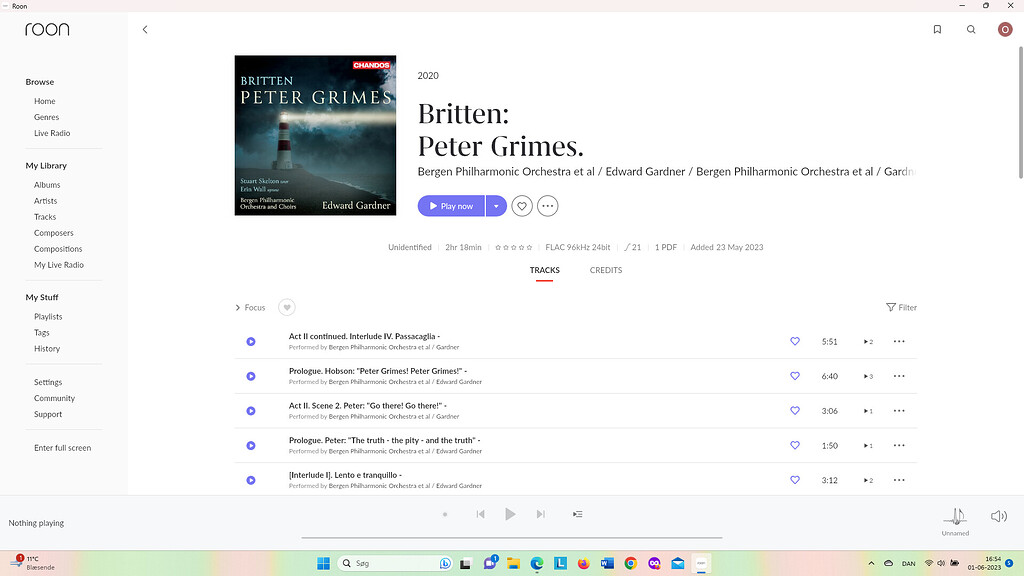Go back using the back arrow

point(145,29)
